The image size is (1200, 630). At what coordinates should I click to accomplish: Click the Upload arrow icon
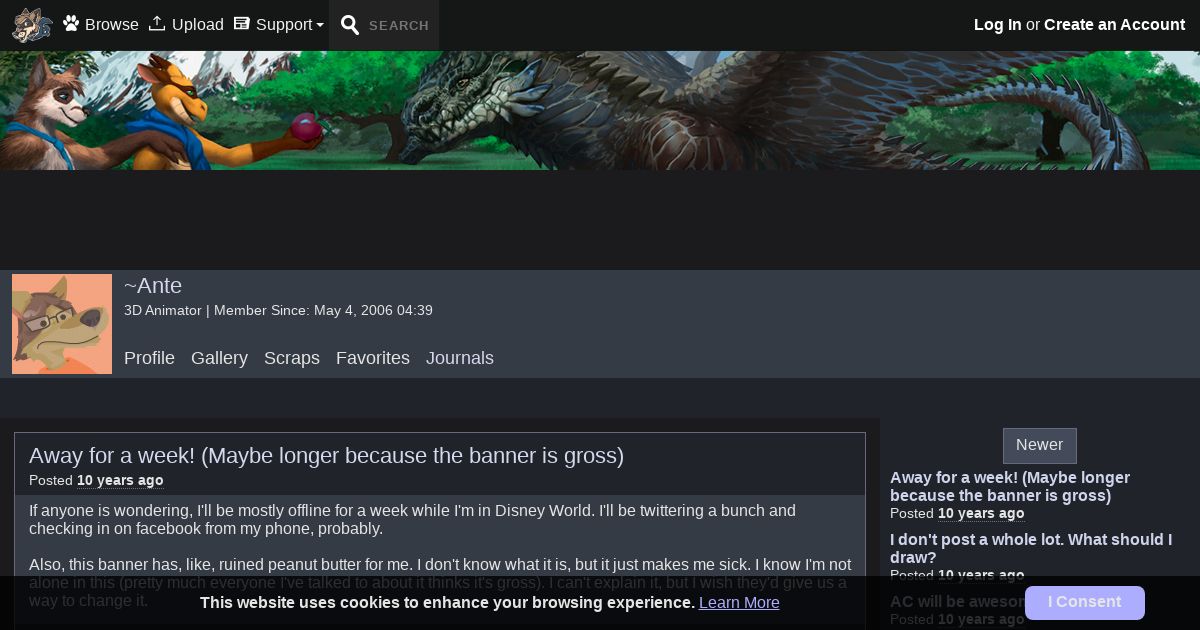coord(157,23)
